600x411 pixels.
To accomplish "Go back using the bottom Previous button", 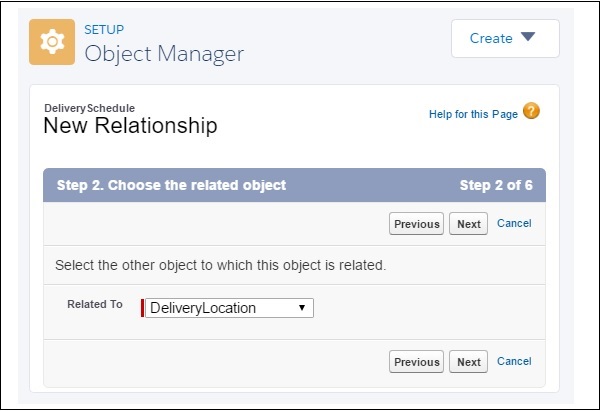I will pos(416,362).
